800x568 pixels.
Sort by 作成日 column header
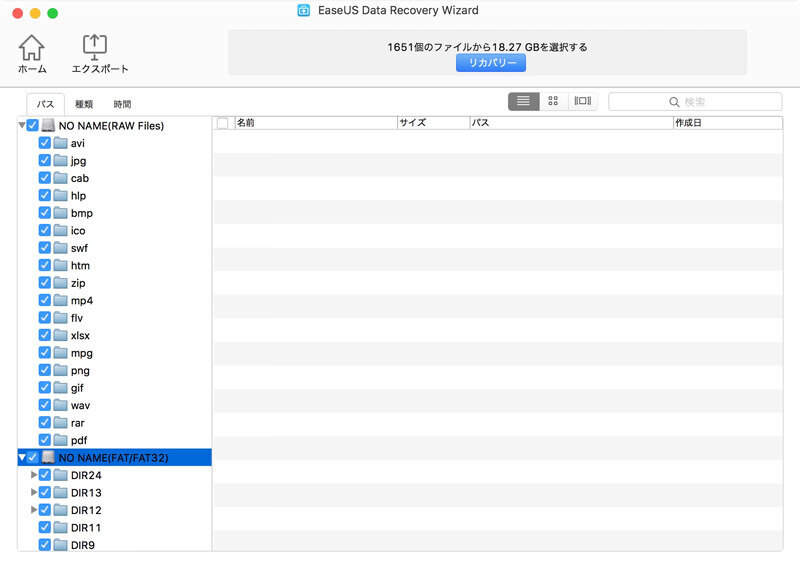point(728,123)
